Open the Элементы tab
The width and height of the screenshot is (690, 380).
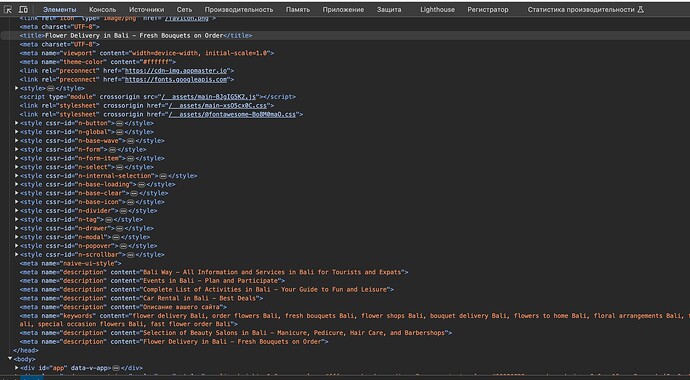pos(59,10)
